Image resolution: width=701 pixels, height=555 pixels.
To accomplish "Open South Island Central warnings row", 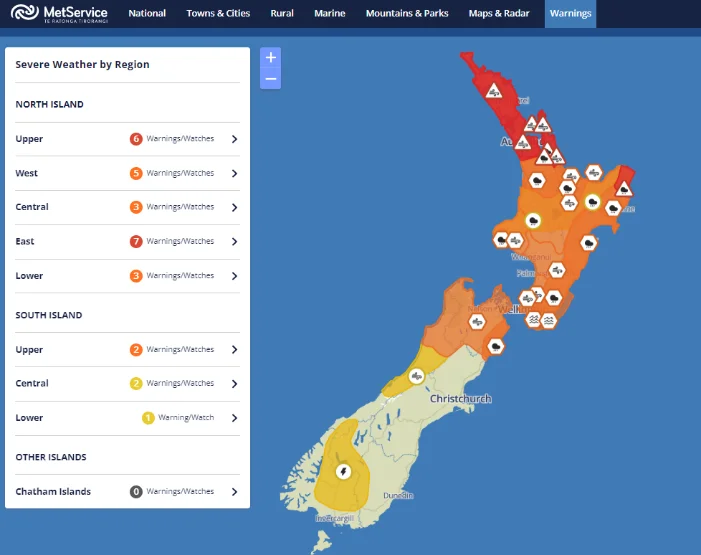I will 127,383.
